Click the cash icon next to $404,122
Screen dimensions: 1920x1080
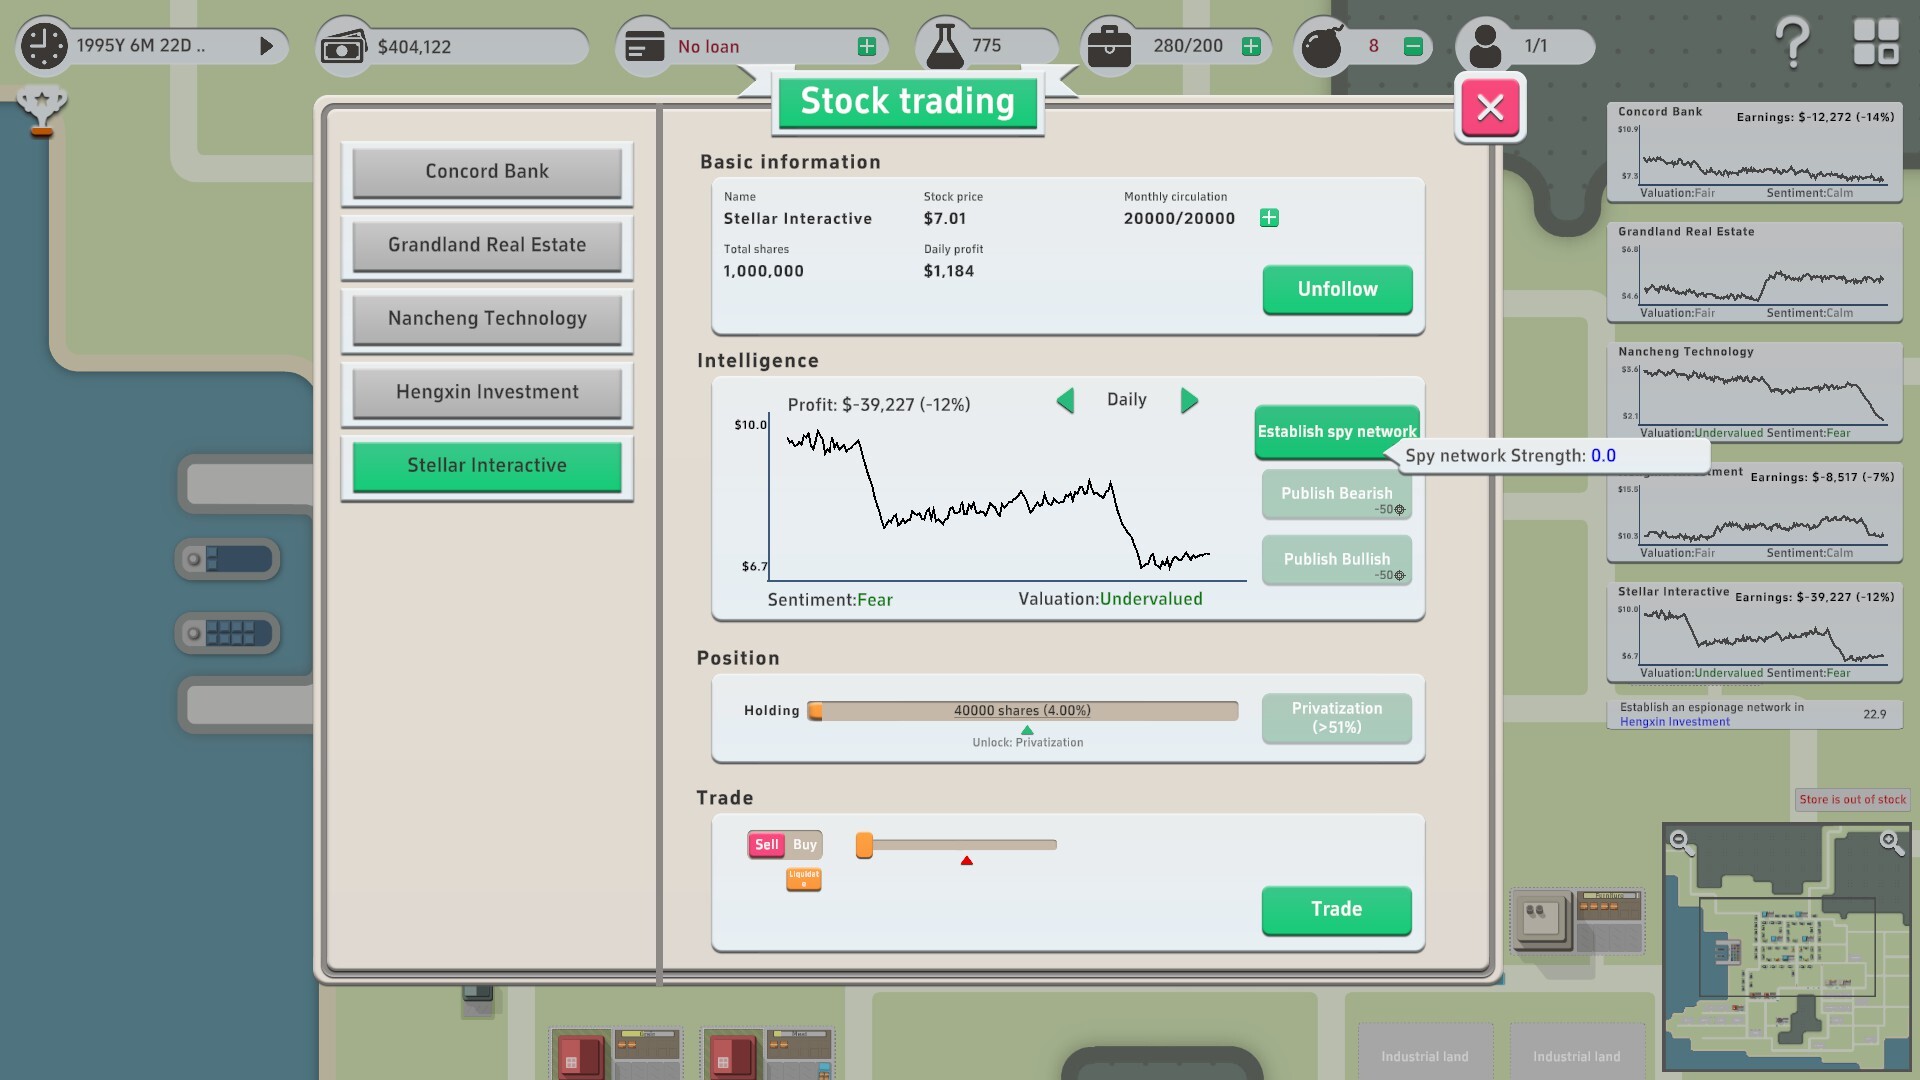point(345,44)
